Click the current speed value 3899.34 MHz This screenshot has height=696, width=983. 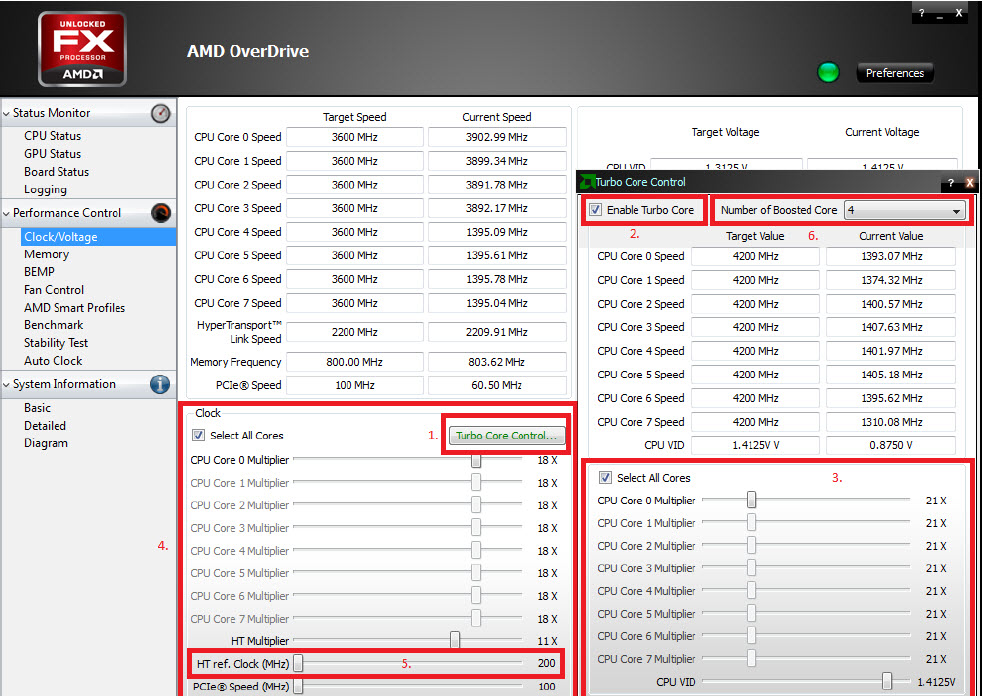point(497,161)
